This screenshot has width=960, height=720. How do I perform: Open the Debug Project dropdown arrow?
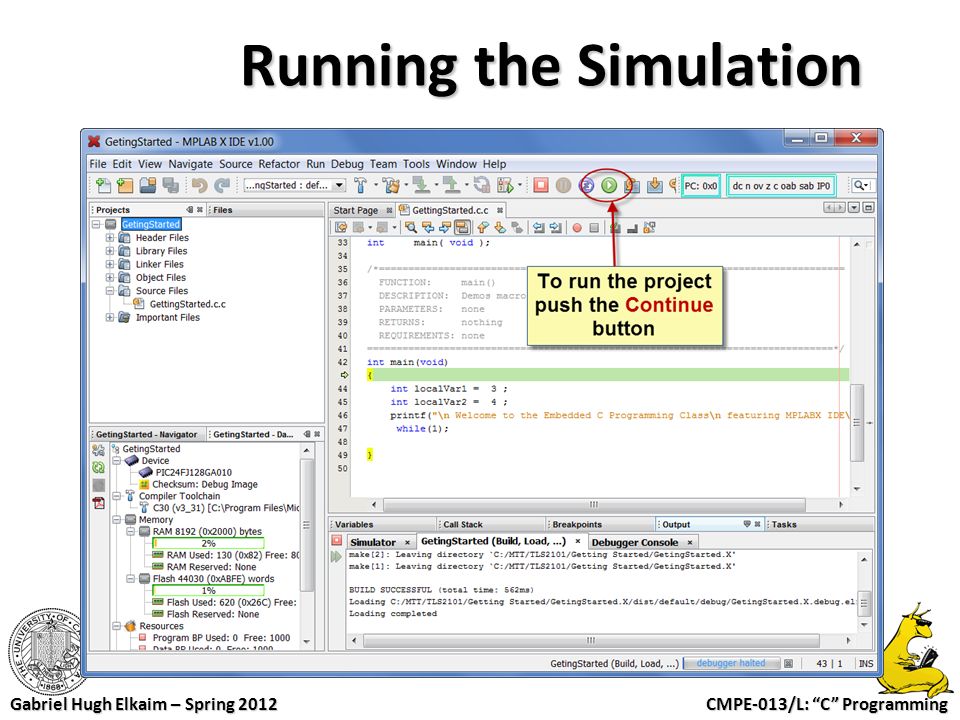click(520, 185)
